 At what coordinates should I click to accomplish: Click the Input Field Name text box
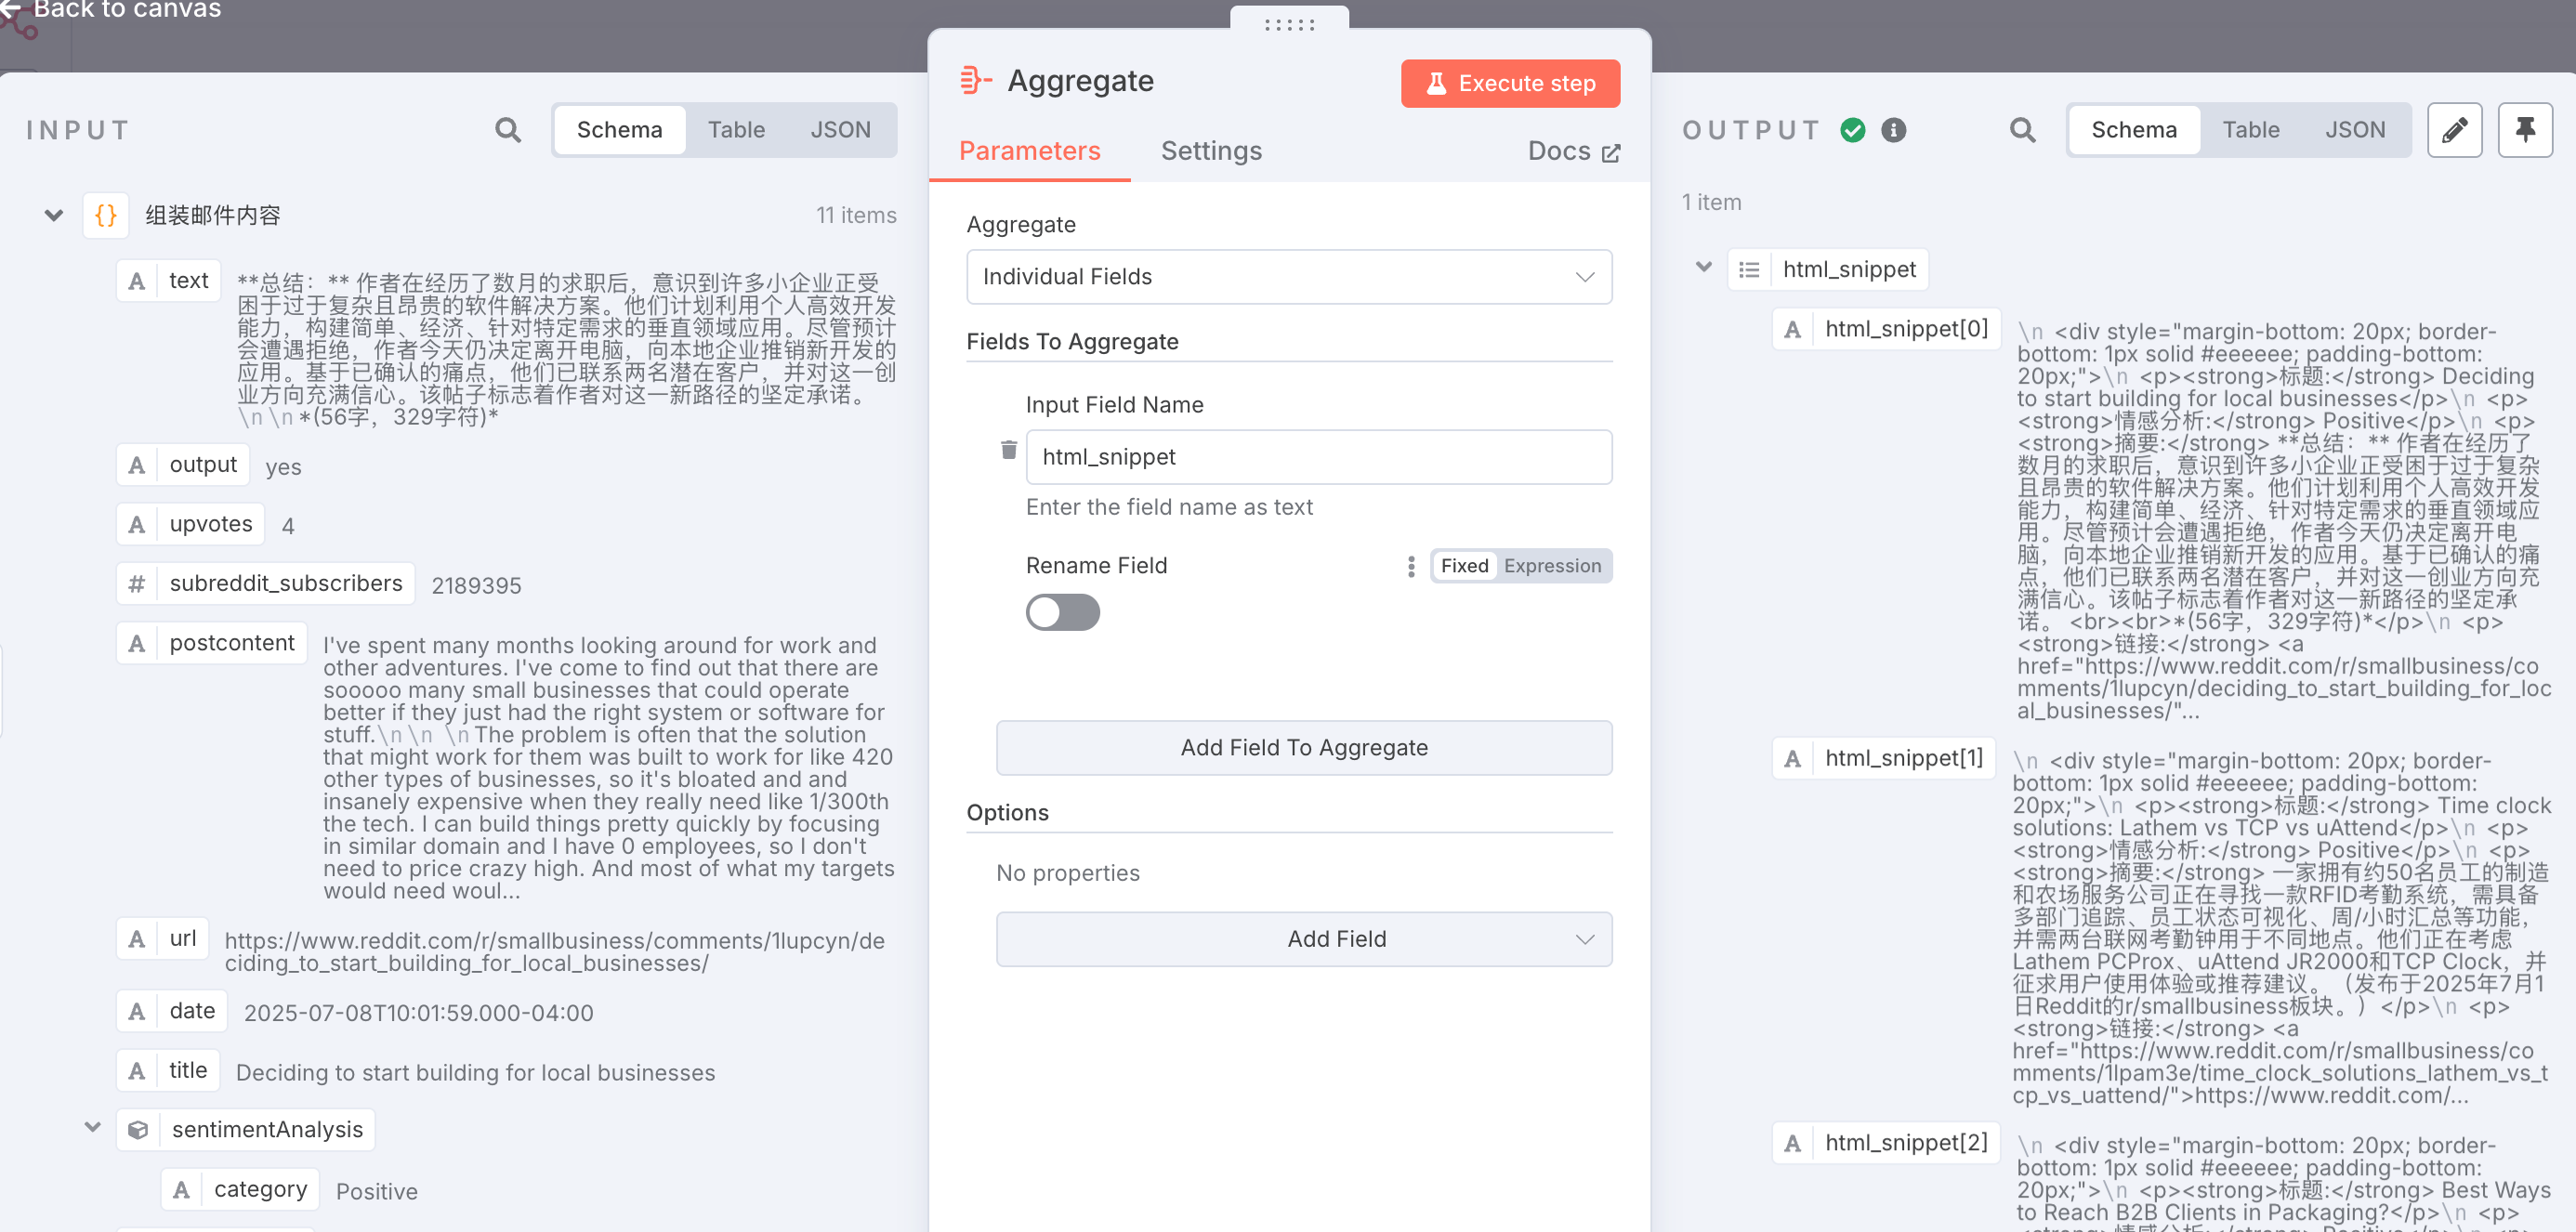pyautogui.click(x=1318, y=457)
